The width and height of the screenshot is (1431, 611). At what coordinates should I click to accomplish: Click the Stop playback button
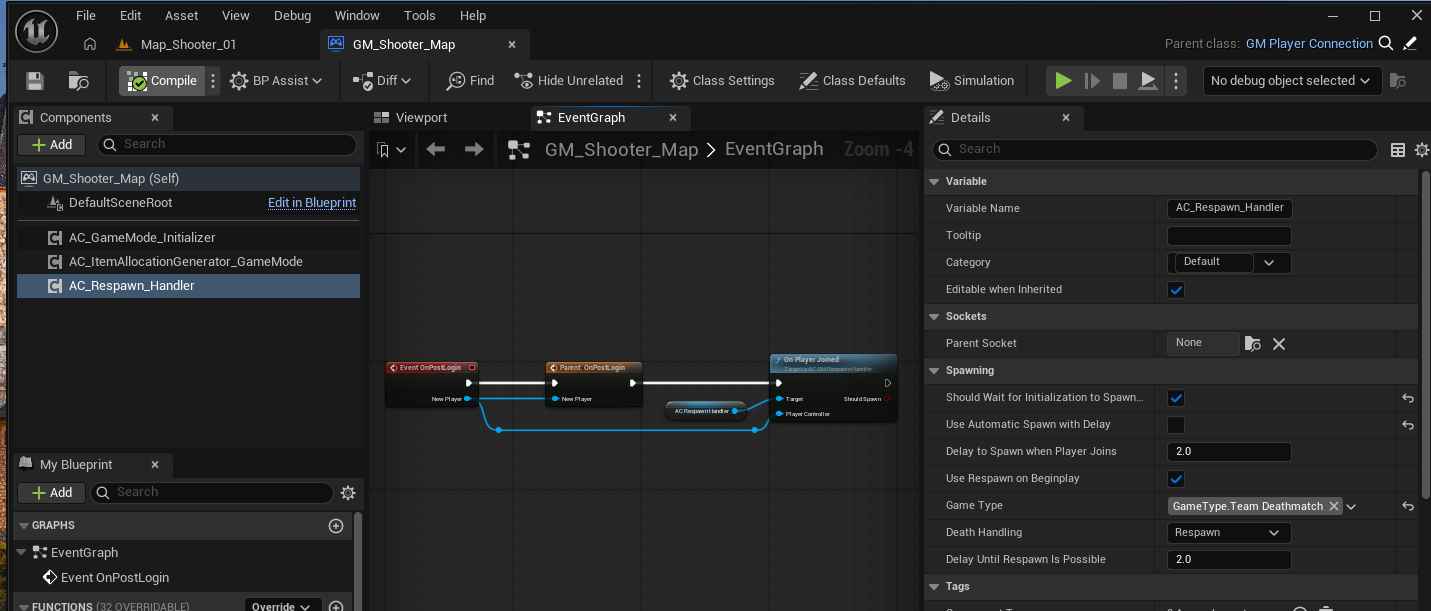click(x=1120, y=81)
